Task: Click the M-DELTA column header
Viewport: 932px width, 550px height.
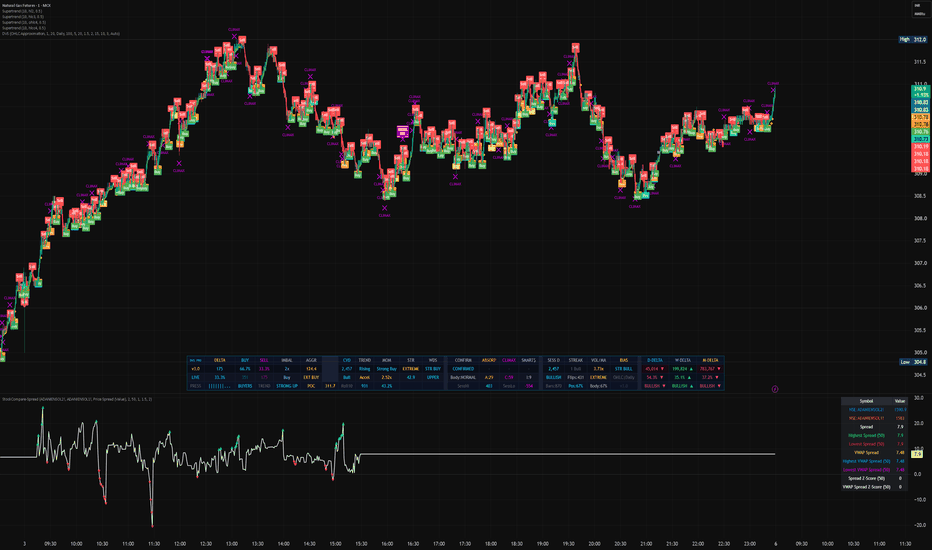Action: (710, 360)
